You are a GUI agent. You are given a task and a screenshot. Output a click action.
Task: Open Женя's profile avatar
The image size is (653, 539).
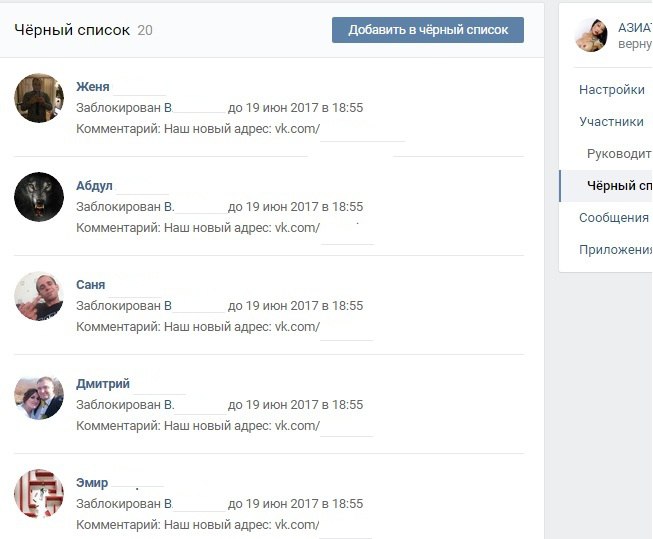click(39, 98)
